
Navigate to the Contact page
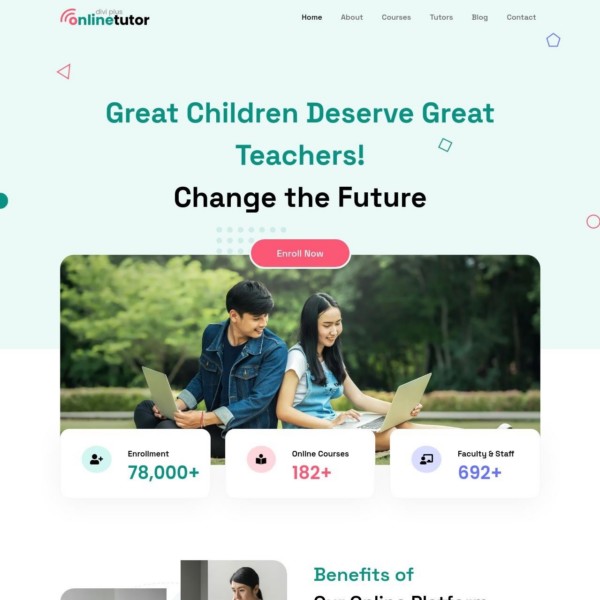click(521, 17)
